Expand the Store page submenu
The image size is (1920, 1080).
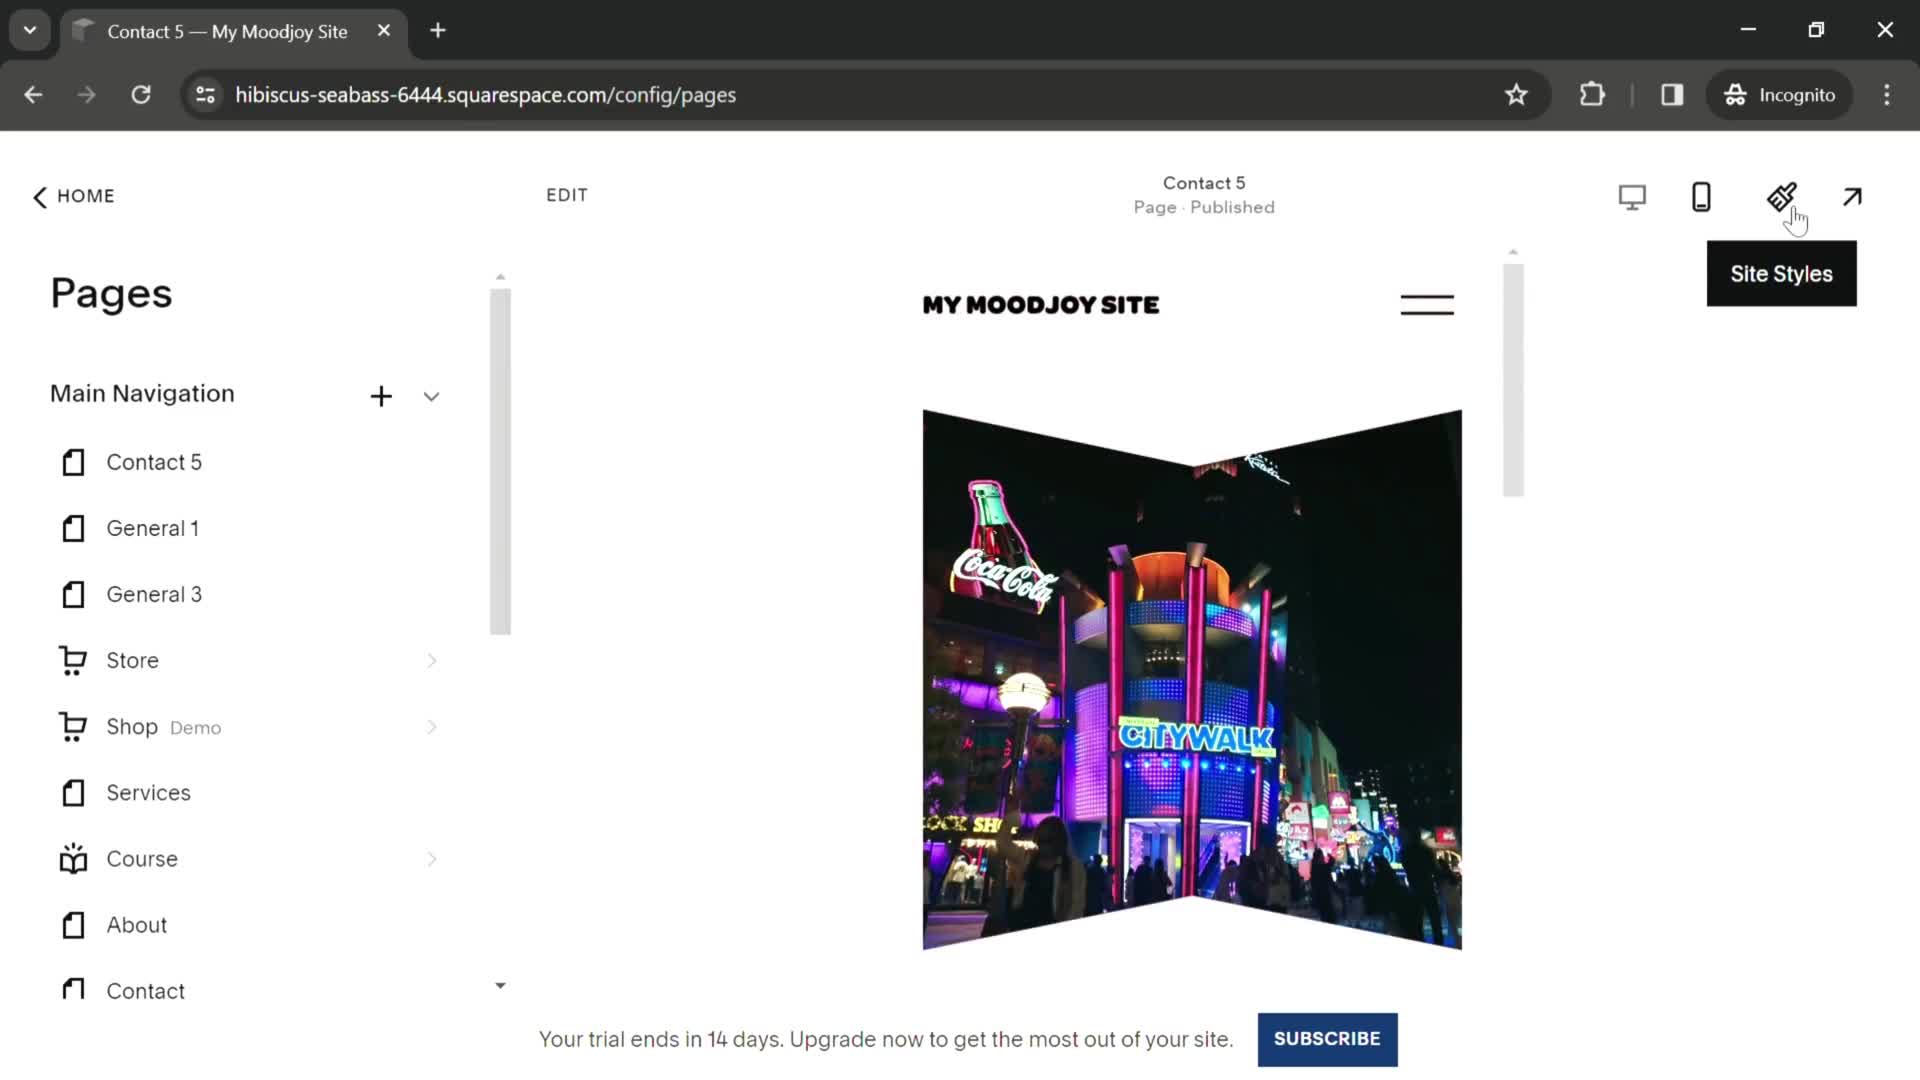(433, 661)
